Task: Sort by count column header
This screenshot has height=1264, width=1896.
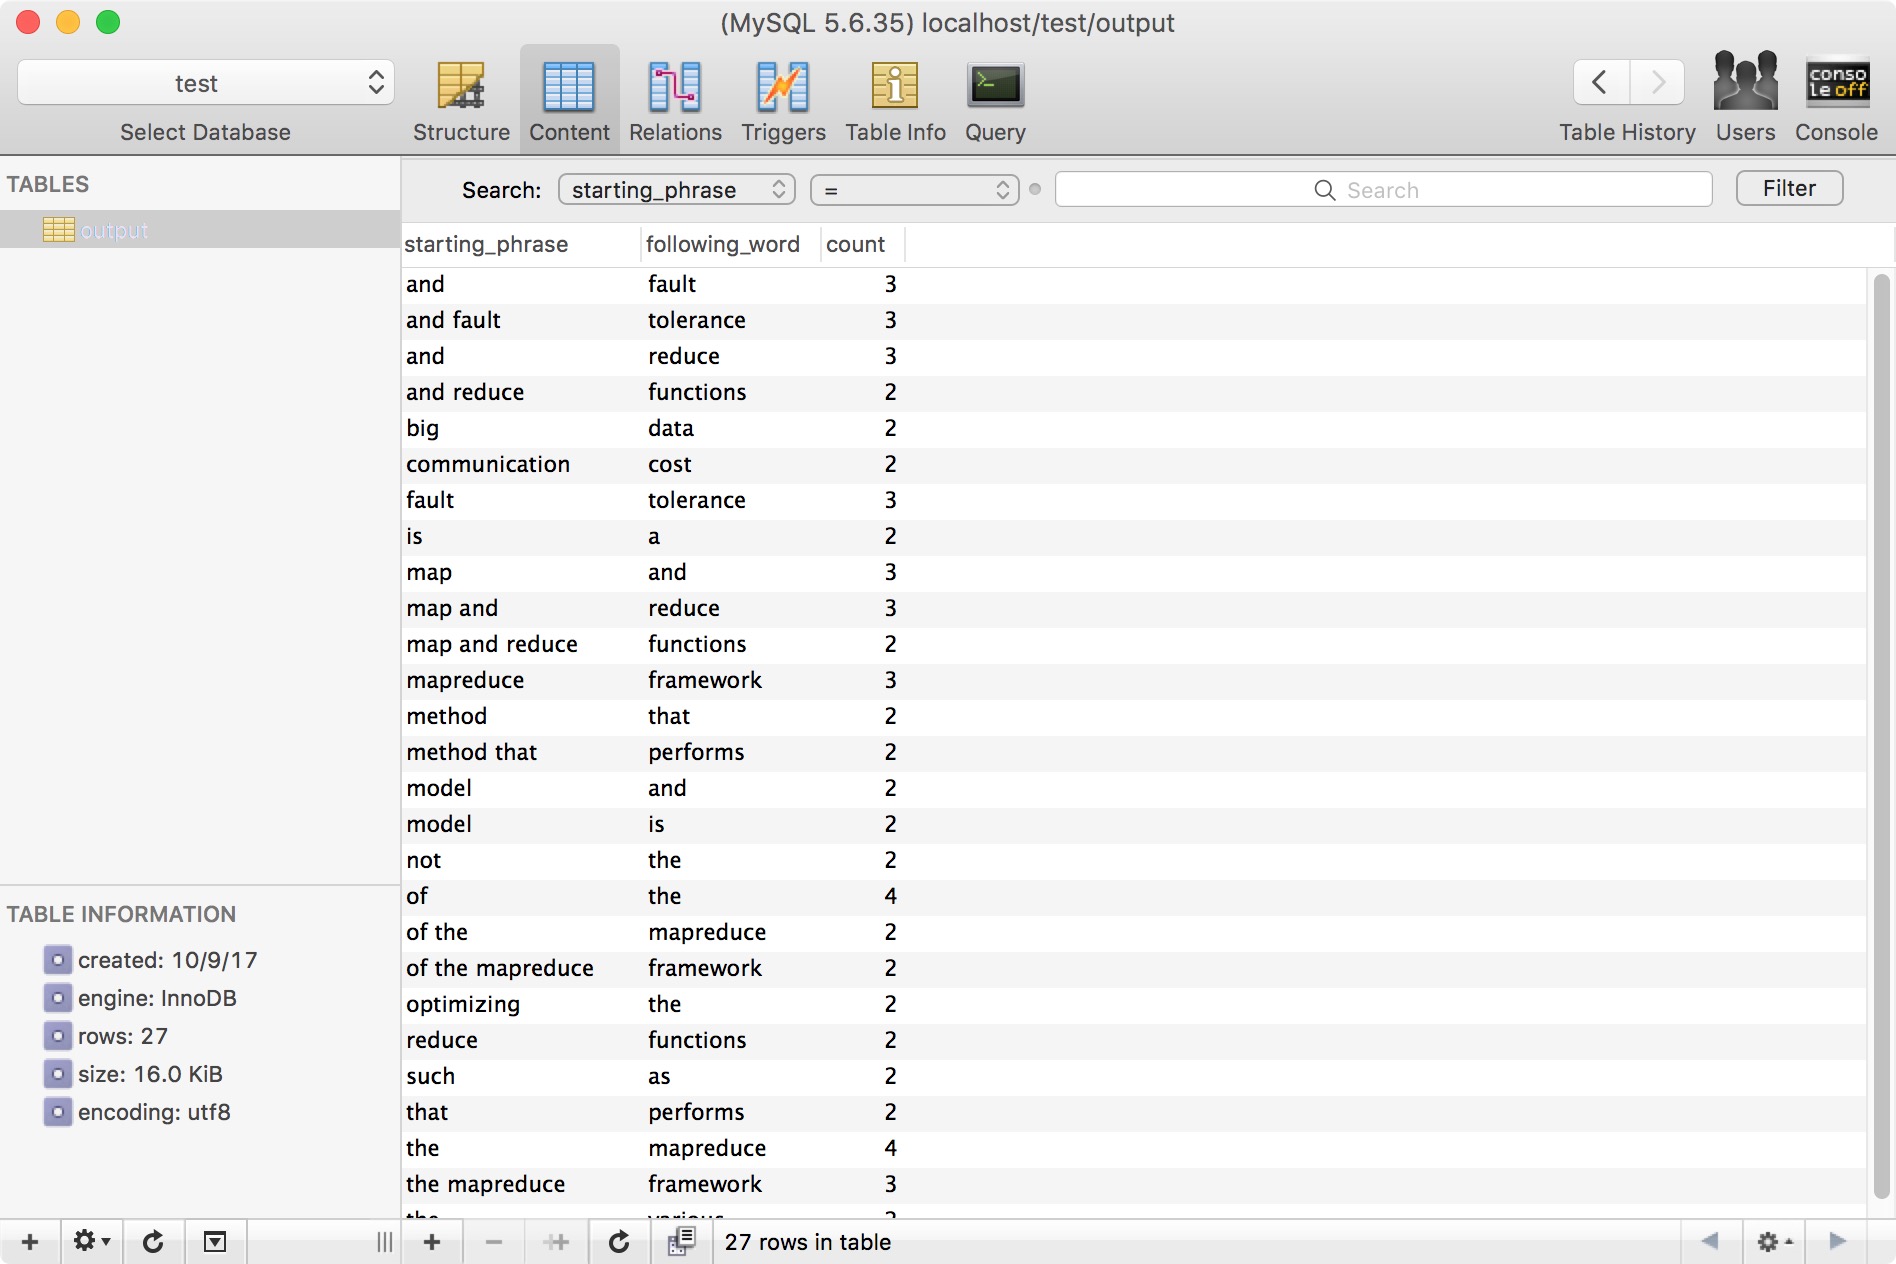Action: 862,245
